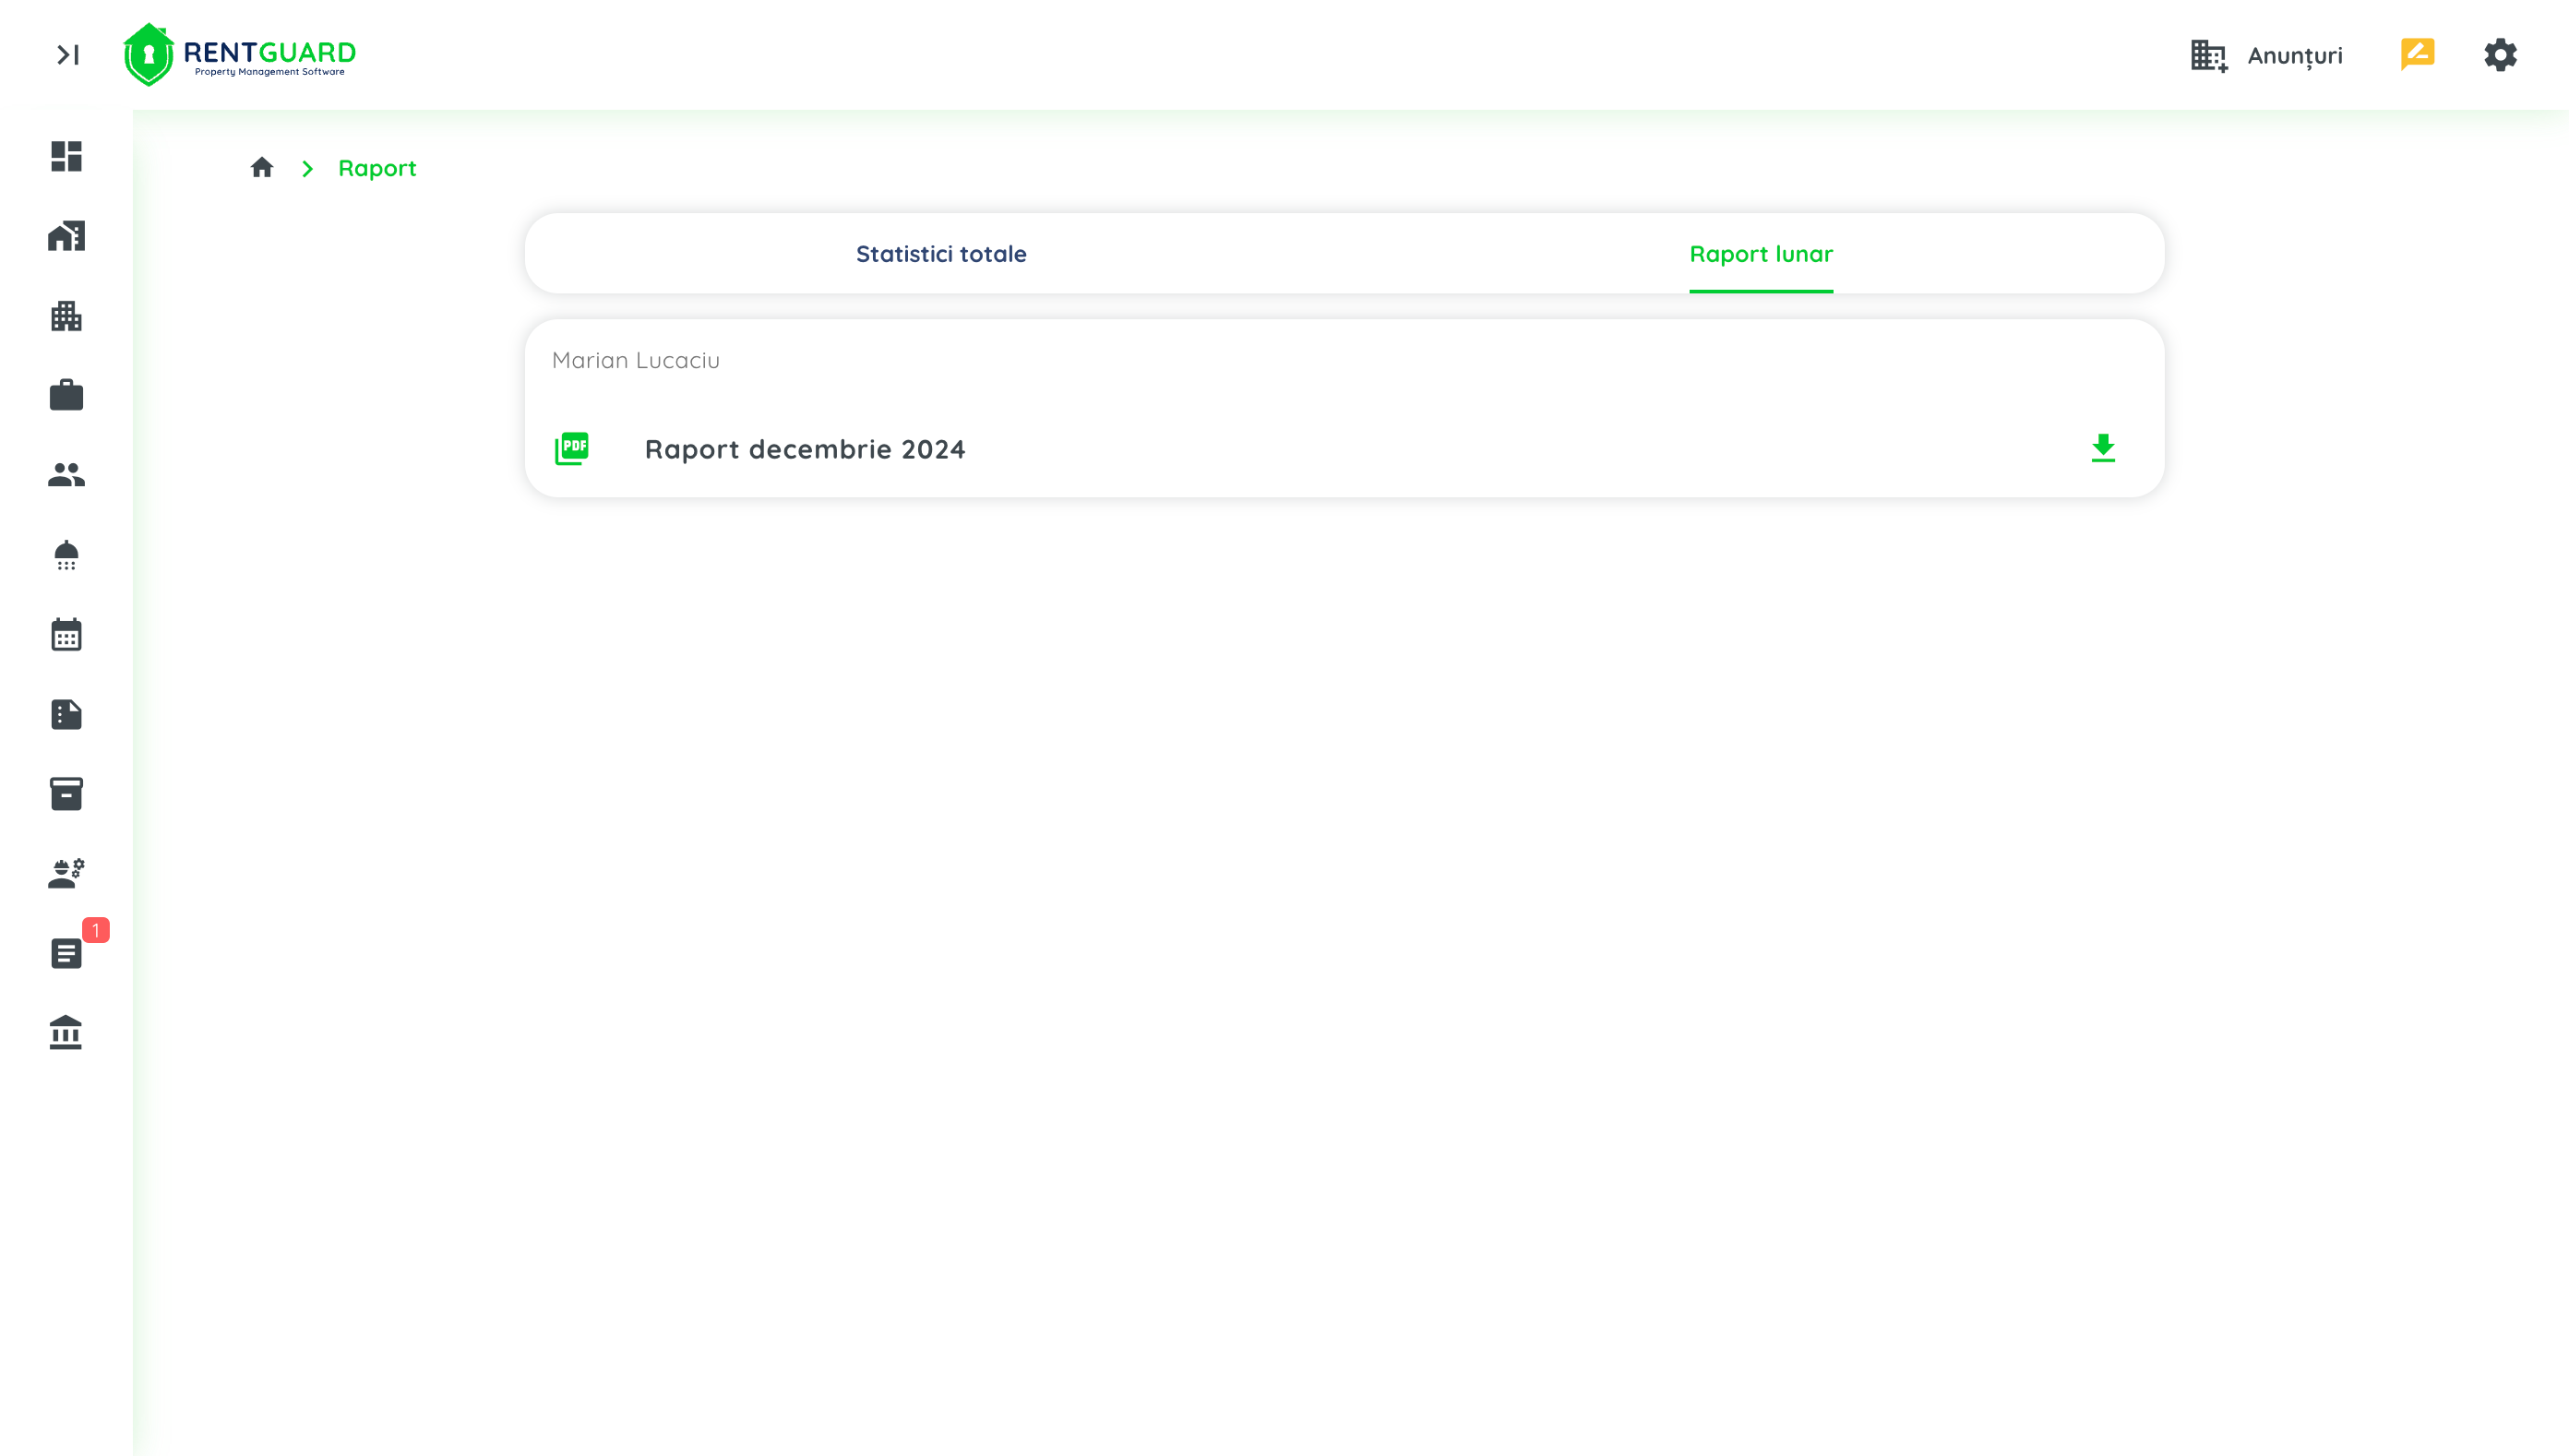Switch to Statistici totale tab
The height and width of the screenshot is (1456, 2569).
point(940,254)
